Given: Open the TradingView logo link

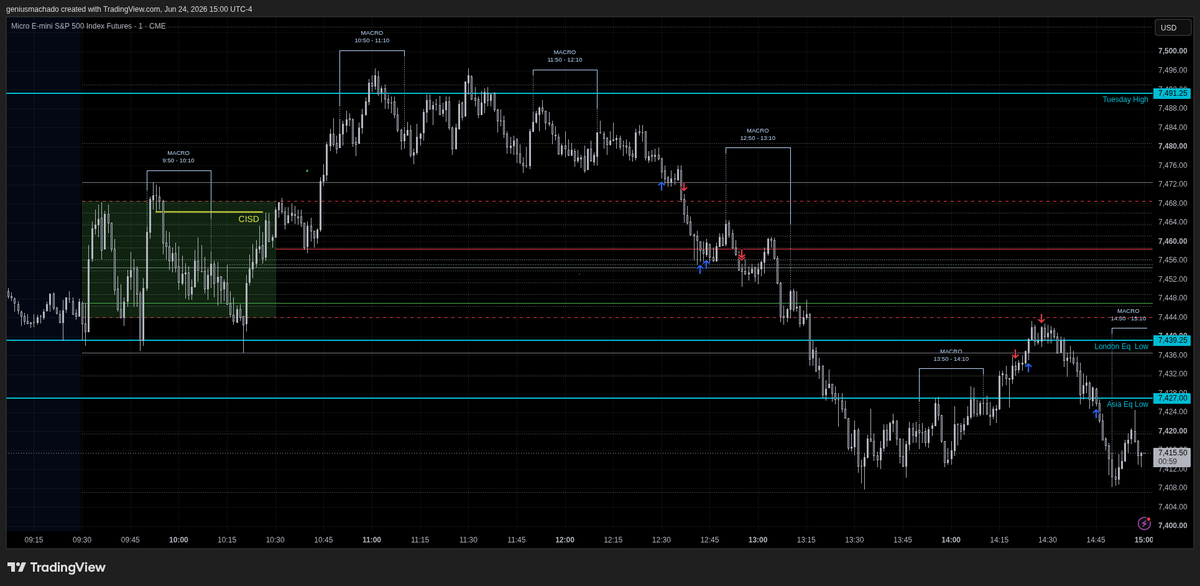Looking at the screenshot, I should [56, 567].
